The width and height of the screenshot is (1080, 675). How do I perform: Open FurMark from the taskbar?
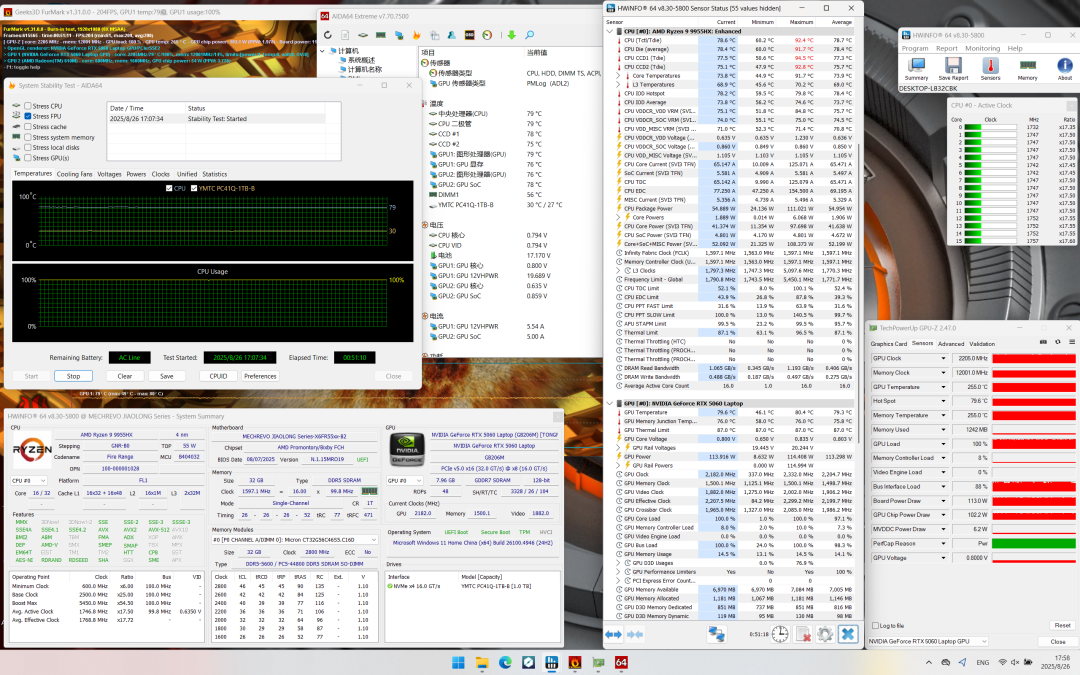coord(575,663)
